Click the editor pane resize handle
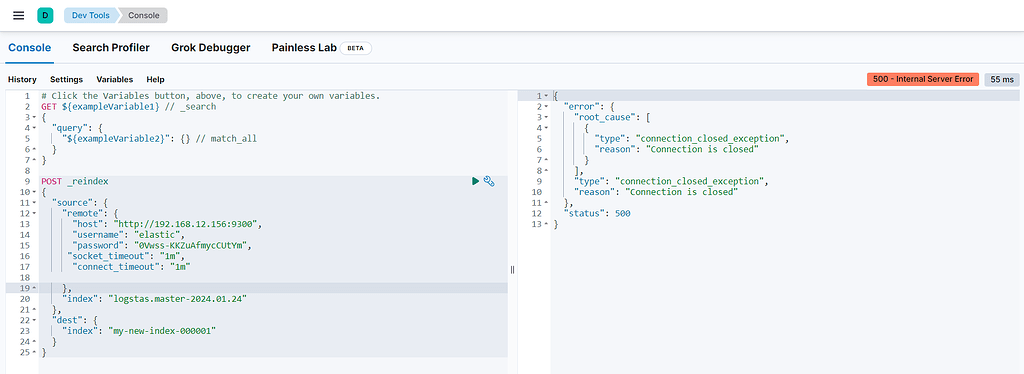Image resolution: width=1024 pixels, height=374 pixels. coord(513,270)
